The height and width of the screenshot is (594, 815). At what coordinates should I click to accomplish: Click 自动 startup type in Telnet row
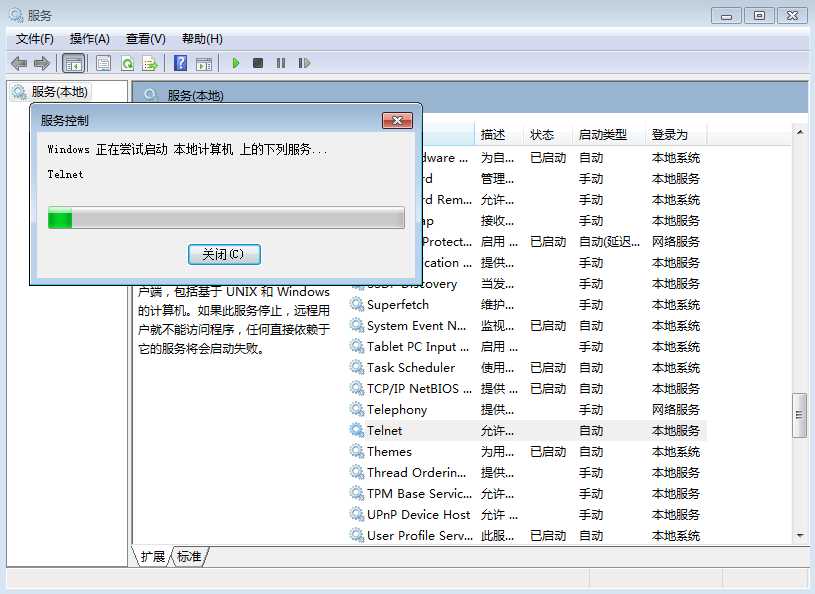coord(591,430)
